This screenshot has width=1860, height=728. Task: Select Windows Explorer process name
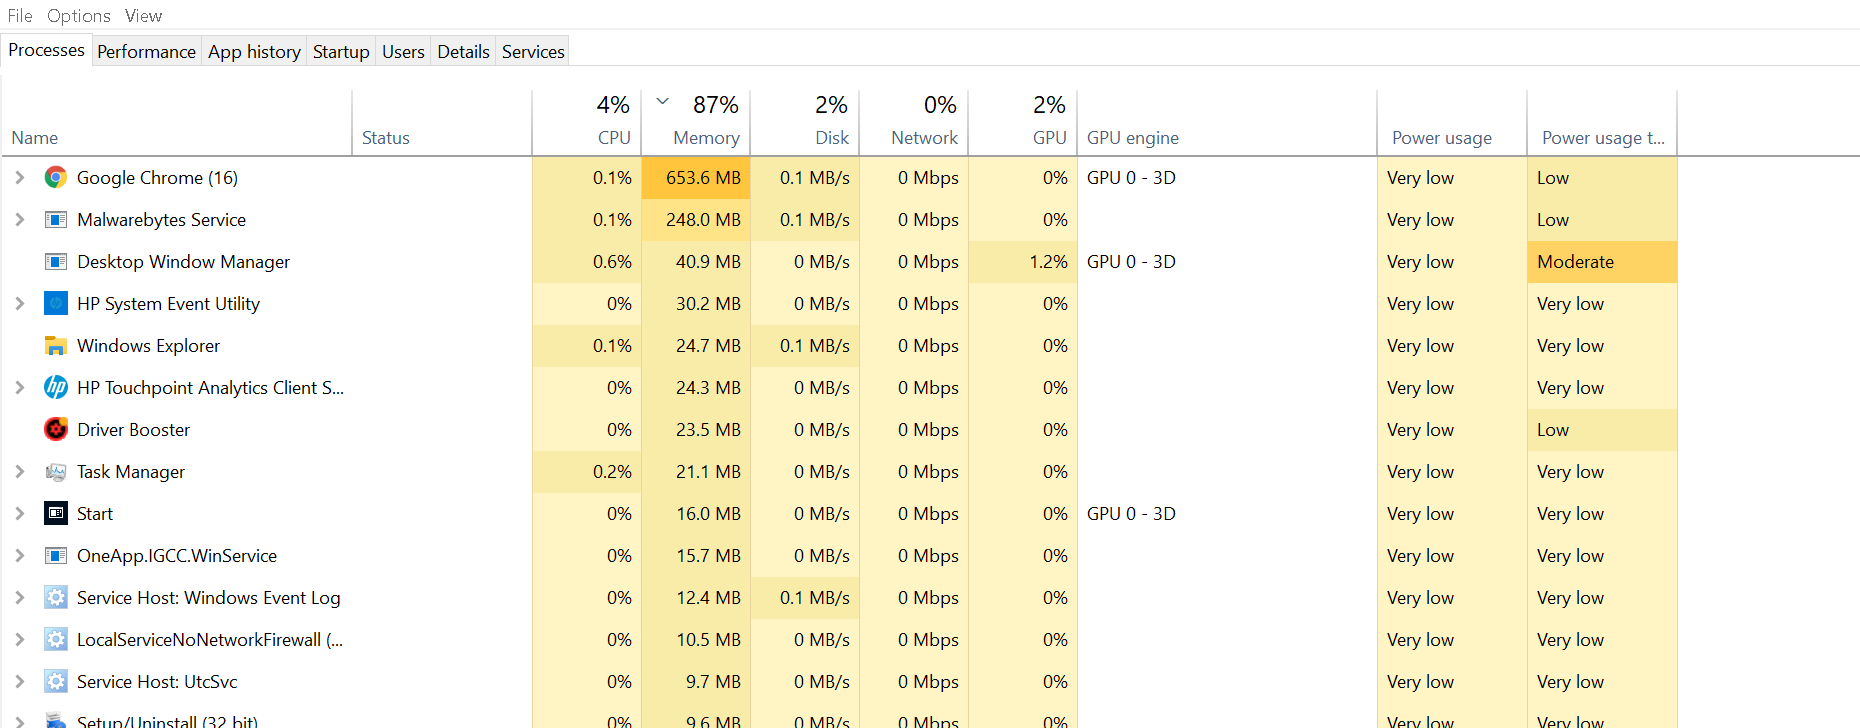coord(148,346)
